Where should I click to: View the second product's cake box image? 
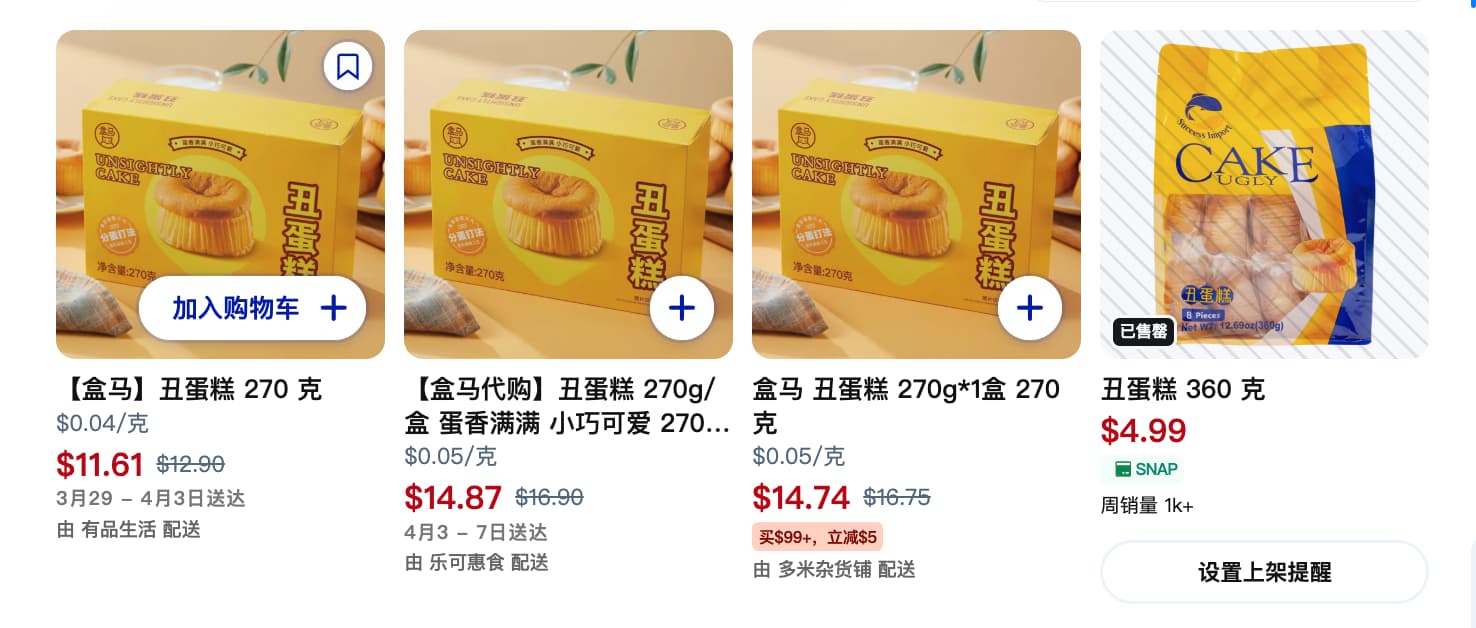point(568,194)
